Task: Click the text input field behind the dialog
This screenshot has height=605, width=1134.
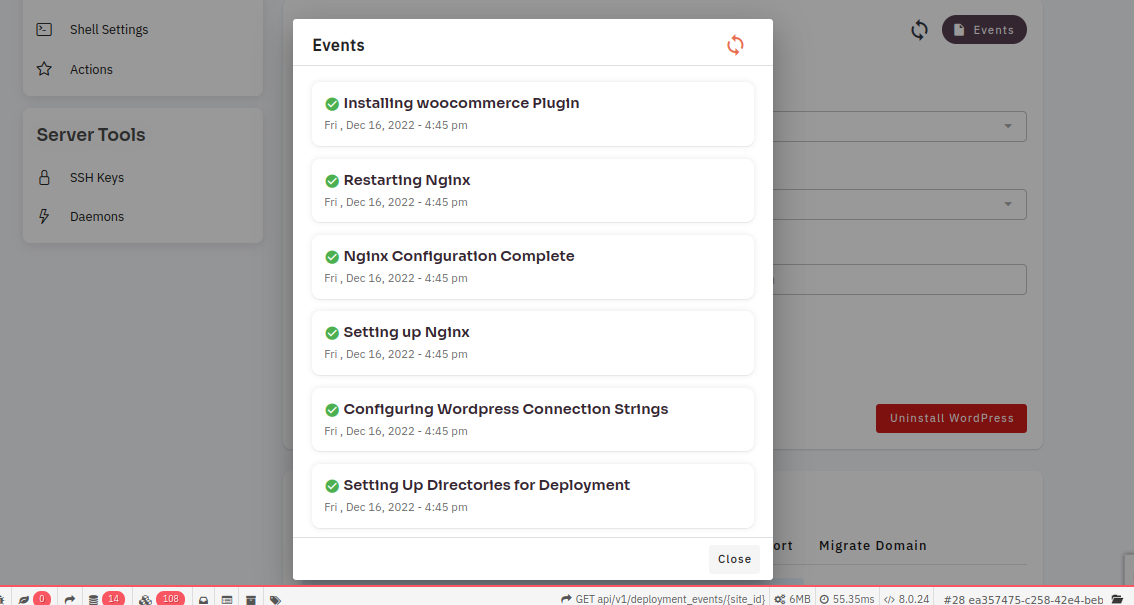Action: pyautogui.click(x=900, y=280)
